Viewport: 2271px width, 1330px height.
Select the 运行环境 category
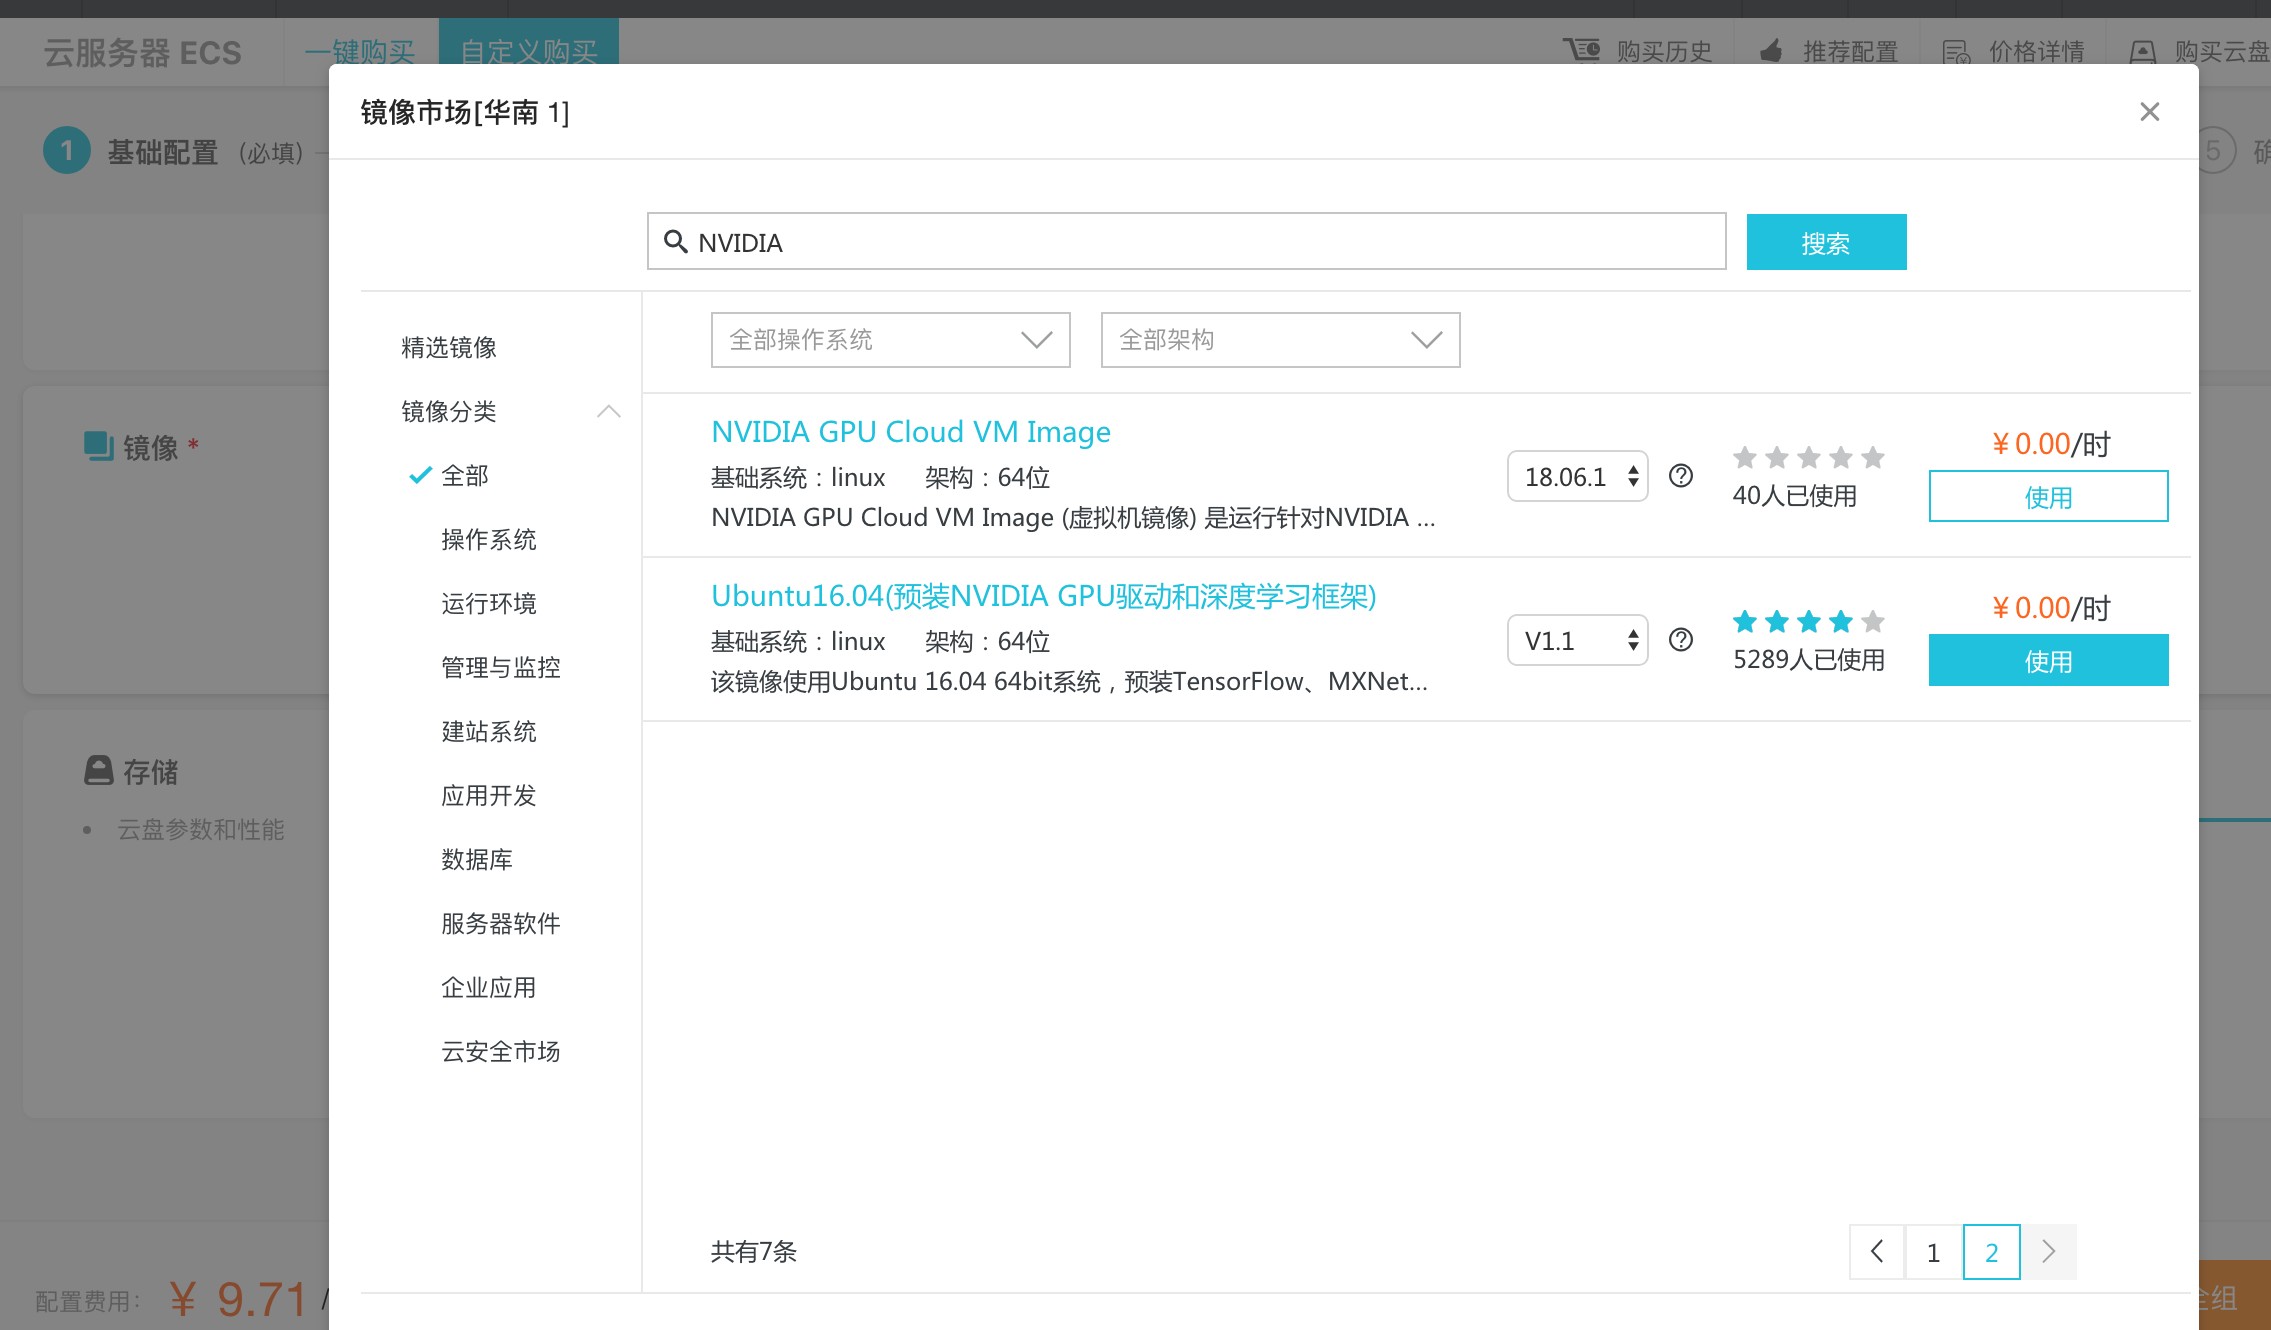point(489,603)
